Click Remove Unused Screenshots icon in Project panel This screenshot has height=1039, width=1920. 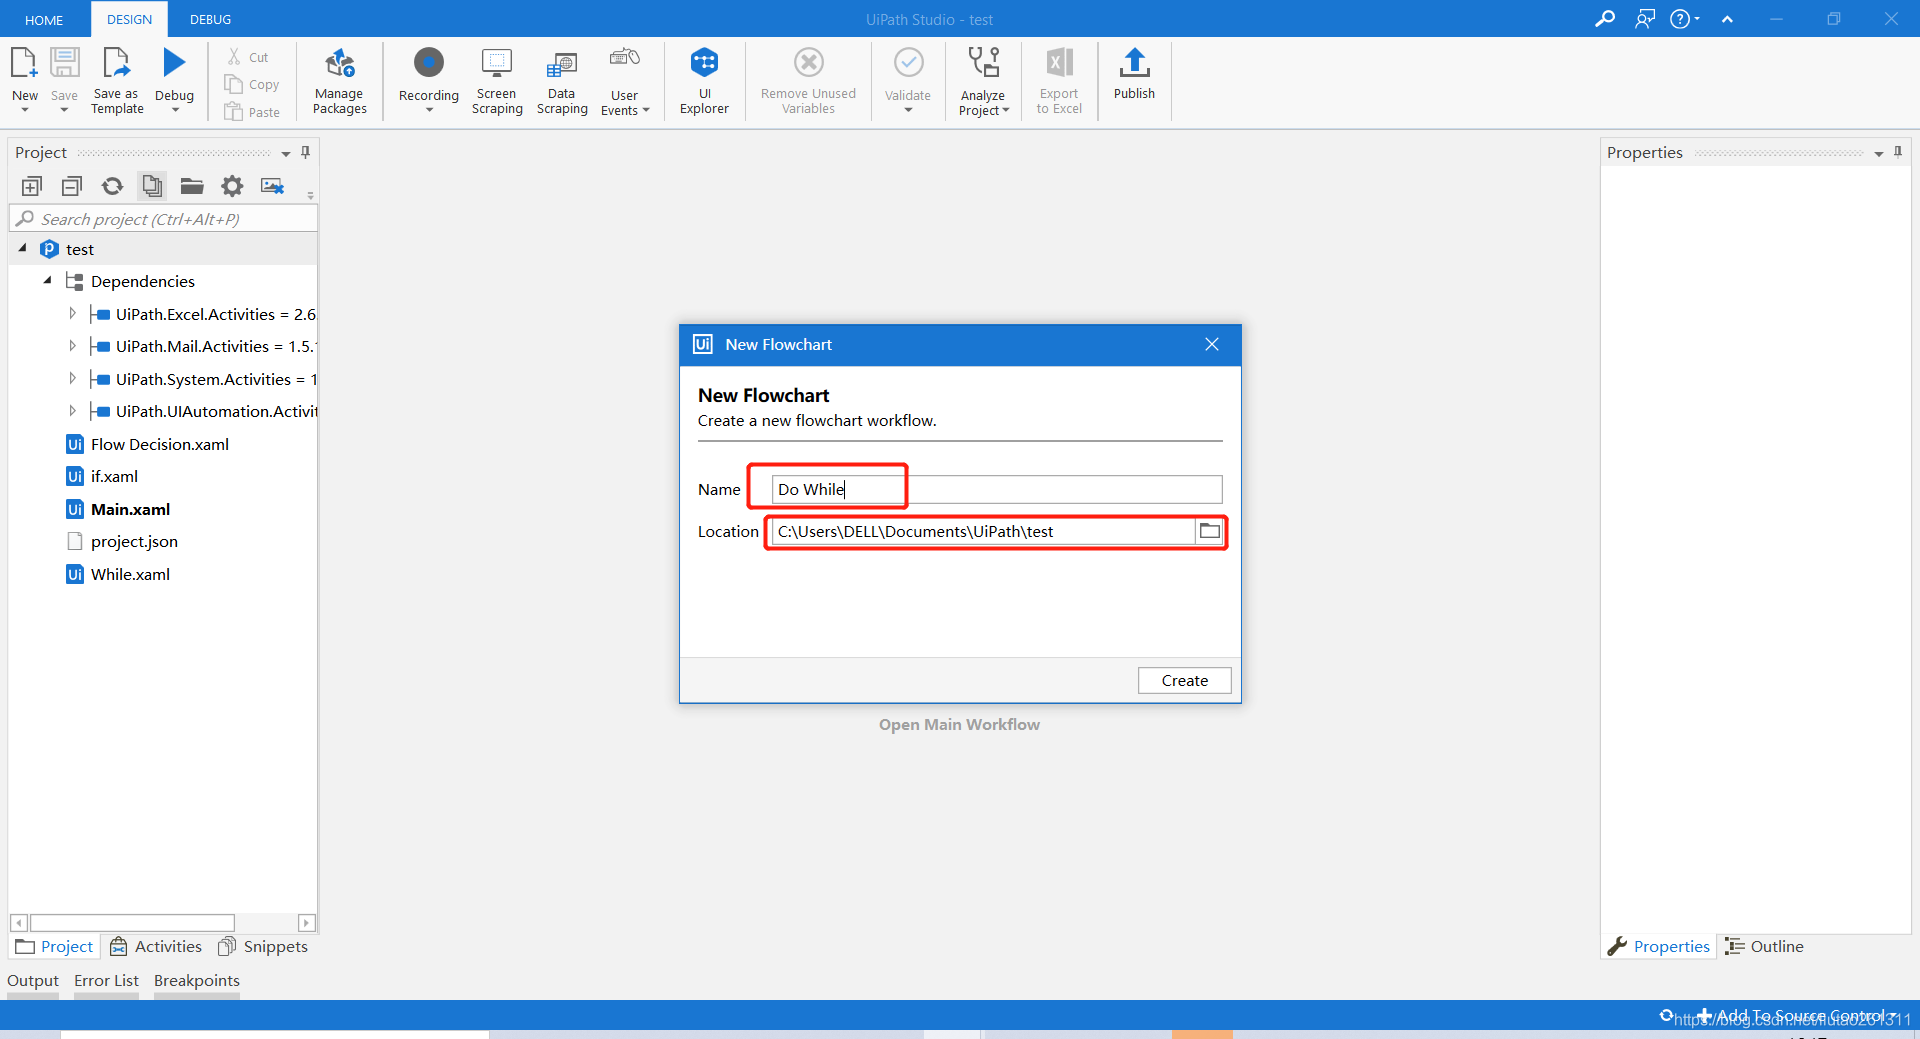pos(272,186)
